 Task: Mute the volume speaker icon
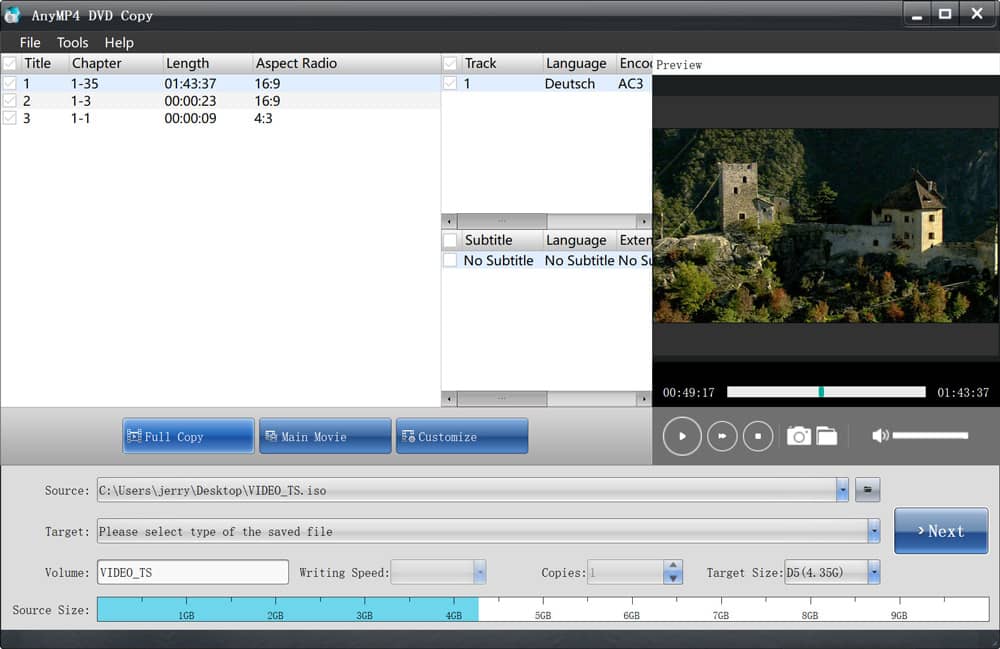879,436
